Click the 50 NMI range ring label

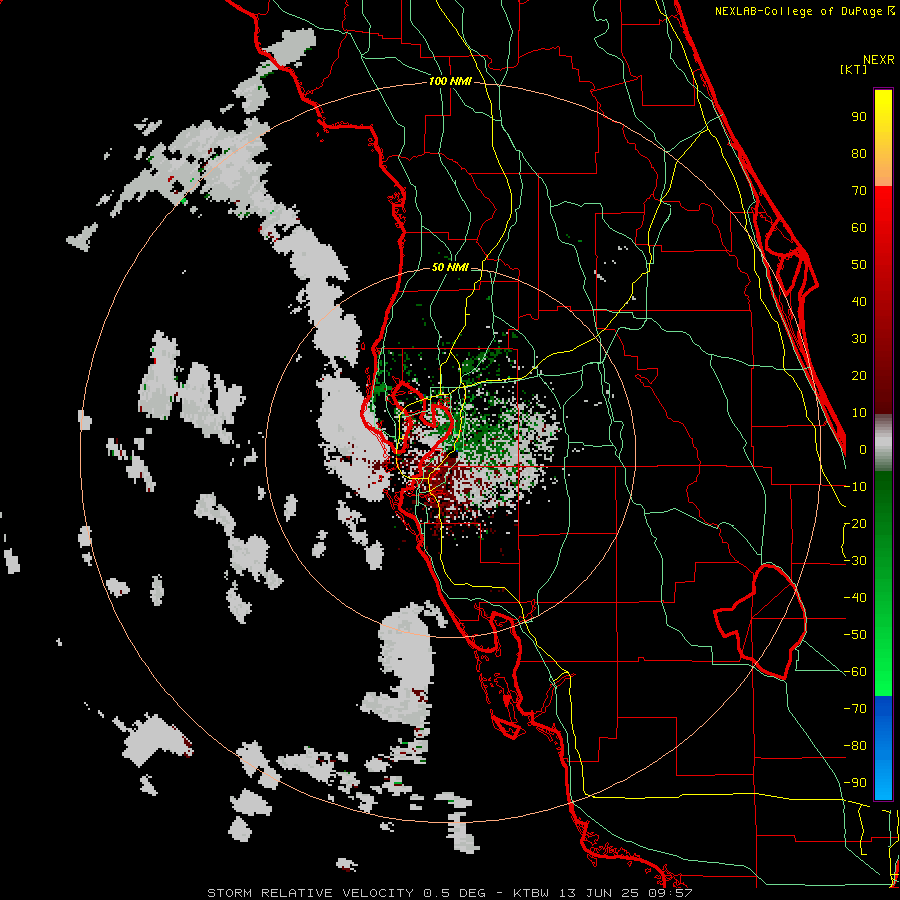[450, 267]
